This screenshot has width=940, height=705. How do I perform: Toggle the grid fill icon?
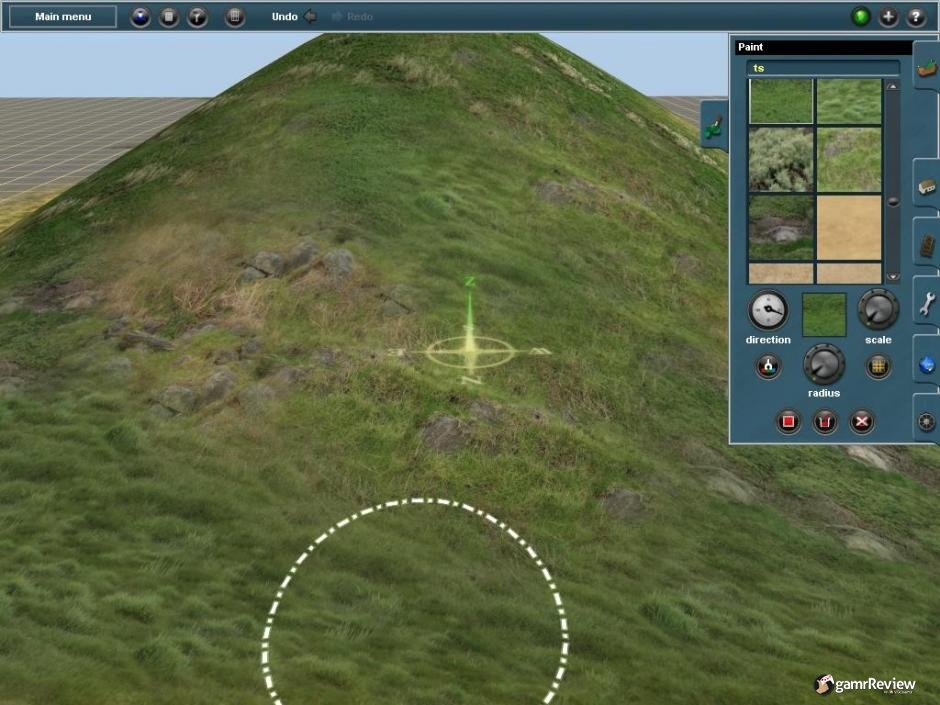878,366
